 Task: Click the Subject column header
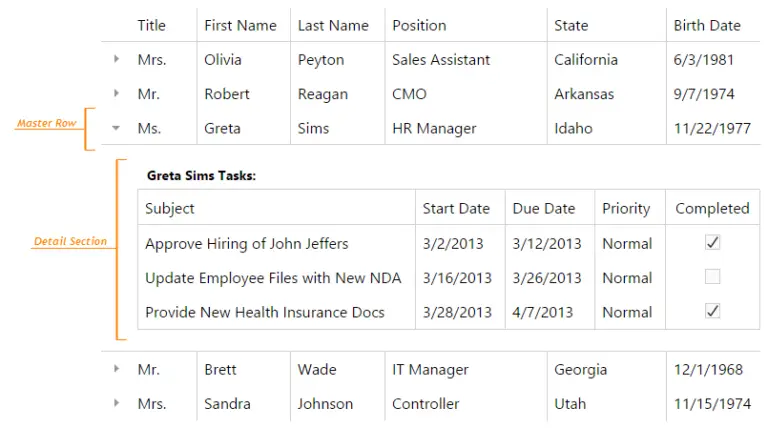(170, 208)
